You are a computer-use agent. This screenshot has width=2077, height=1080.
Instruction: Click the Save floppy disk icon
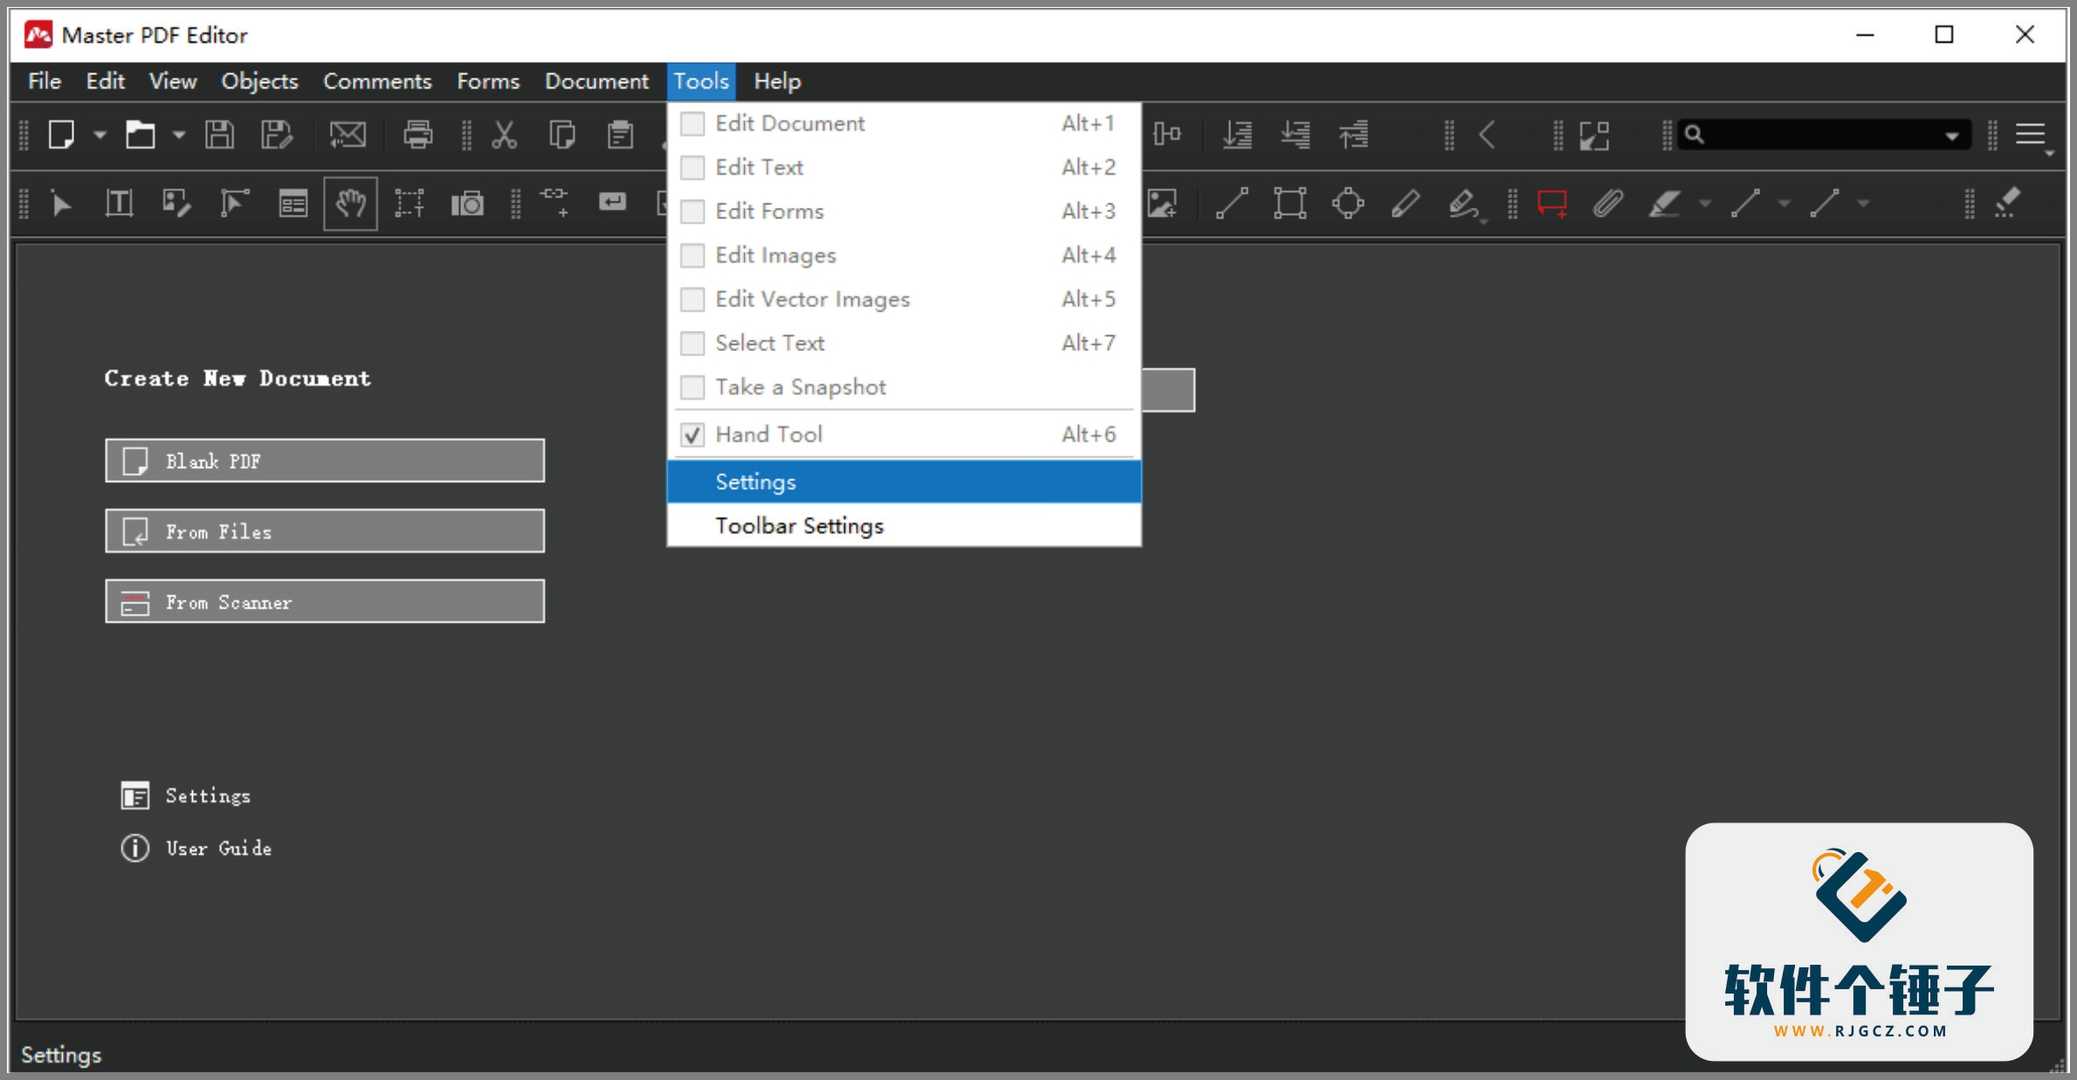(220, 135)
